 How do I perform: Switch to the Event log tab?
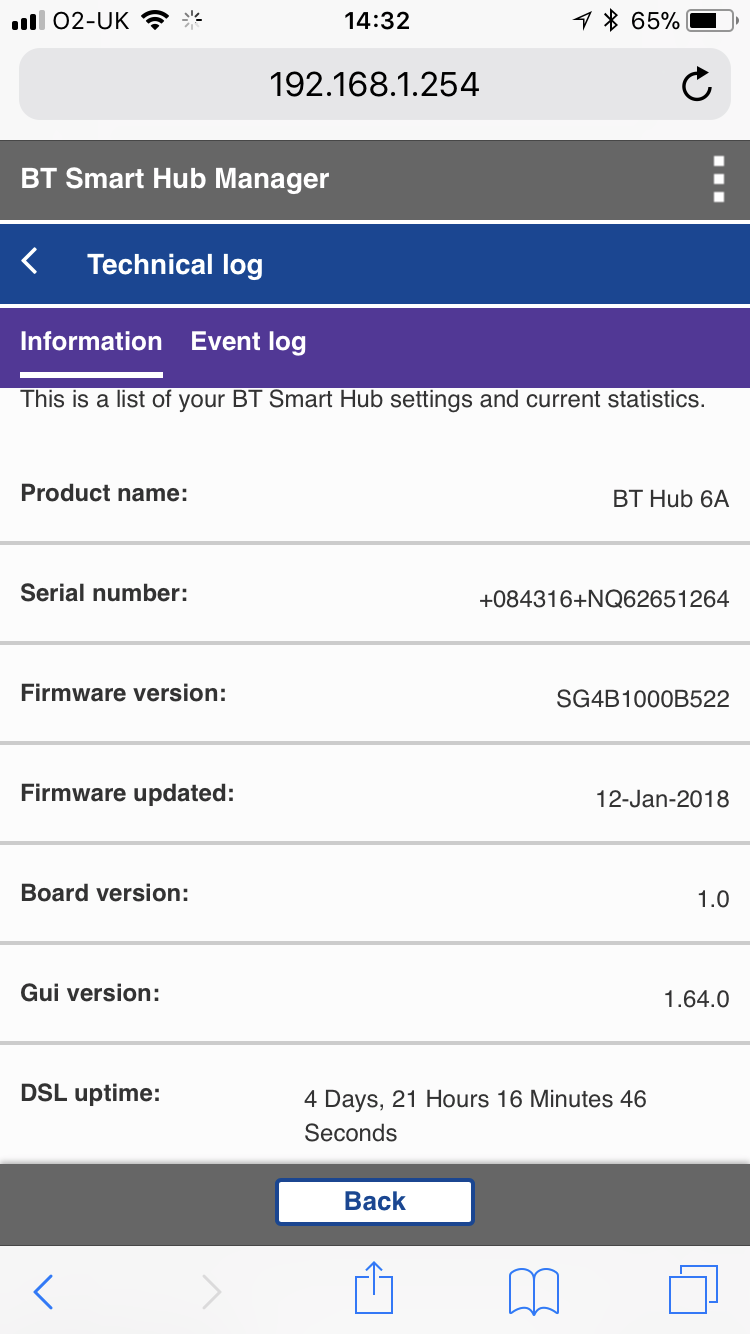248,342
